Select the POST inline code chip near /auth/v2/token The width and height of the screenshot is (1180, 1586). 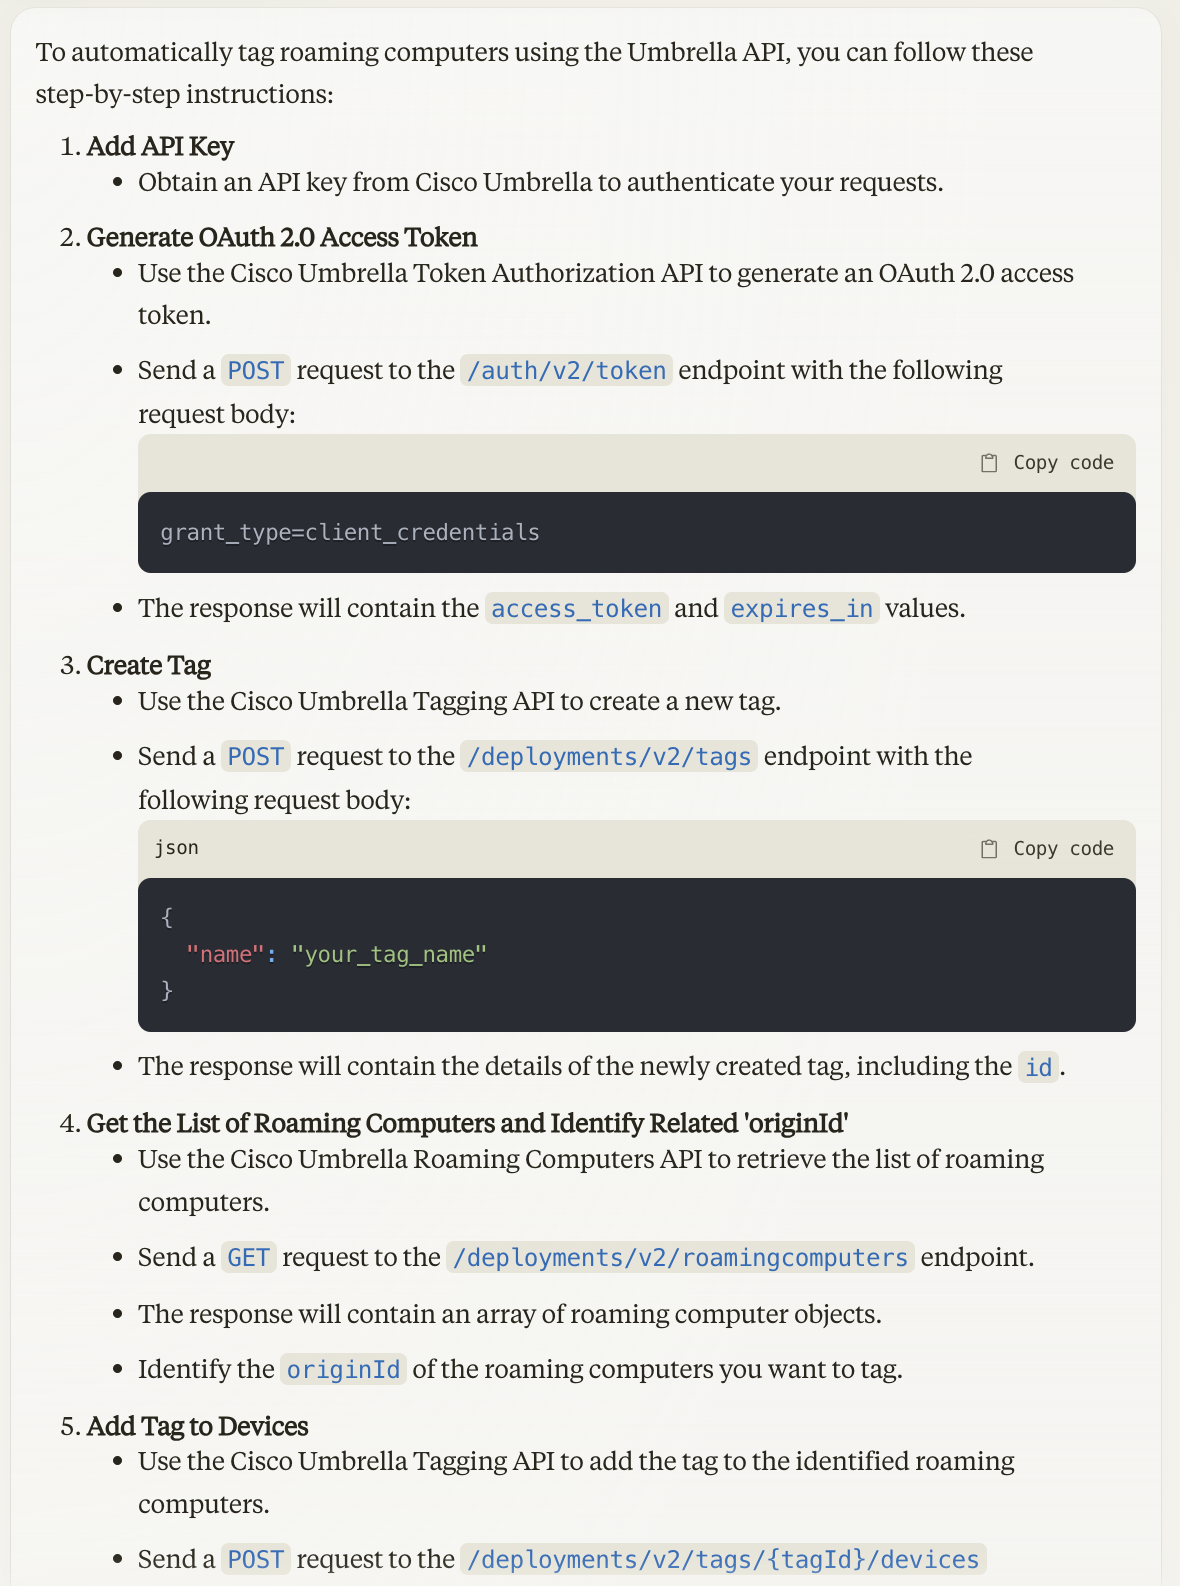(255, 371)
